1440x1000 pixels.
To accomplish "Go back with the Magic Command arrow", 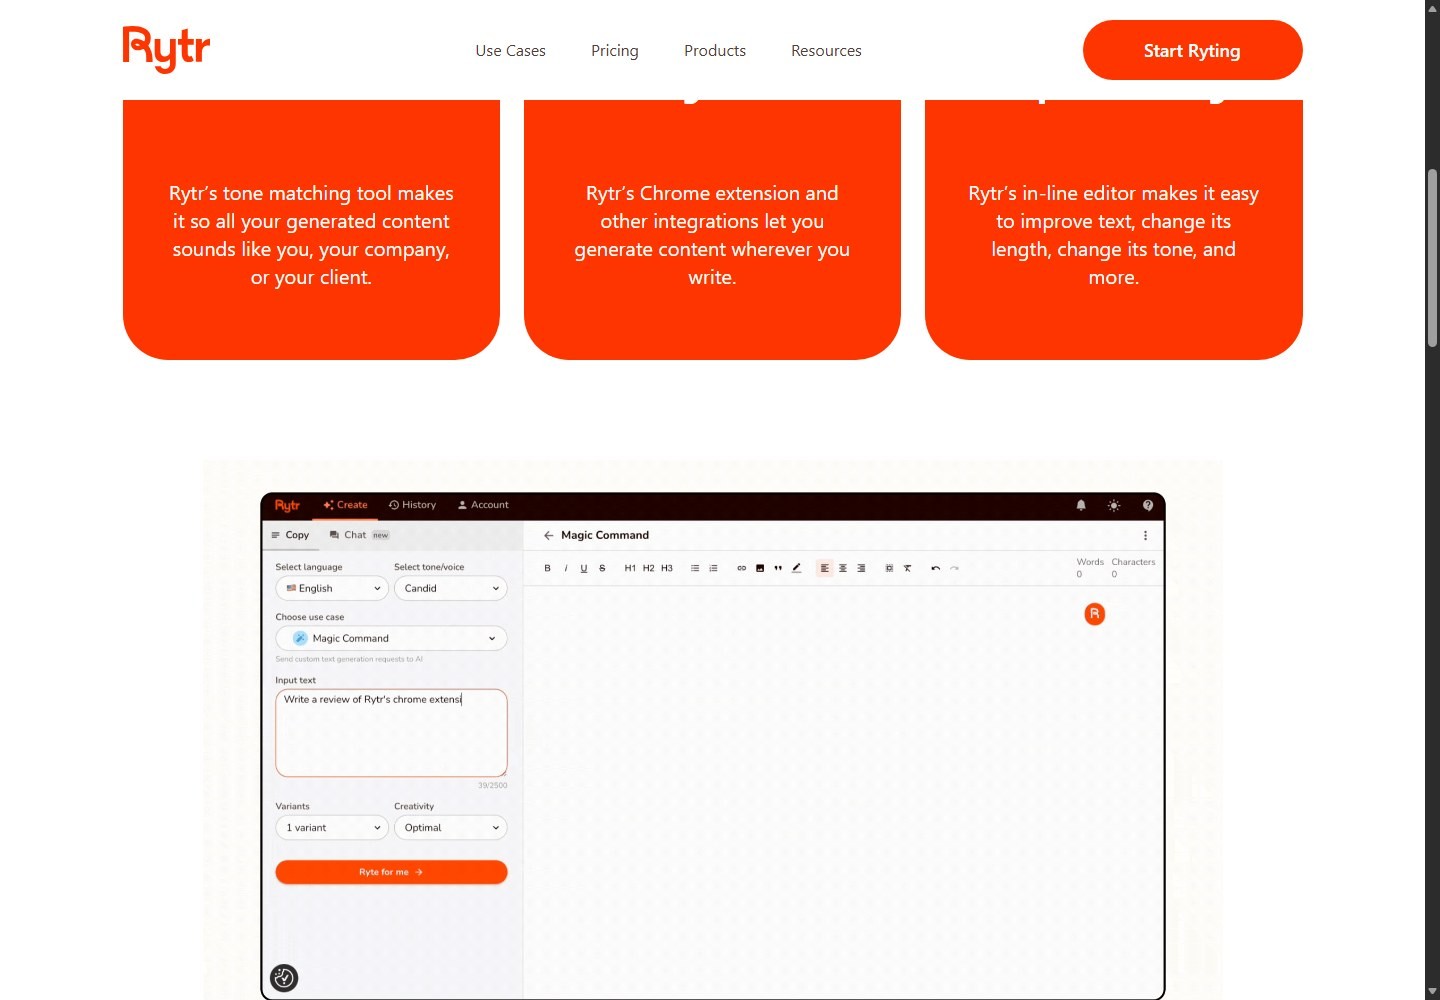I will [548, 536].
